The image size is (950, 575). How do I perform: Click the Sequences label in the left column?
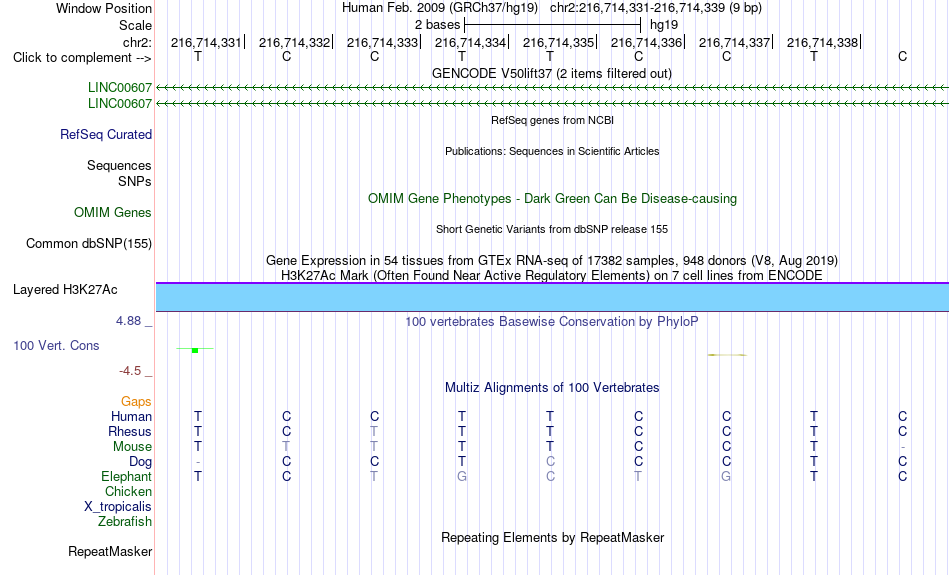[119, 165]
